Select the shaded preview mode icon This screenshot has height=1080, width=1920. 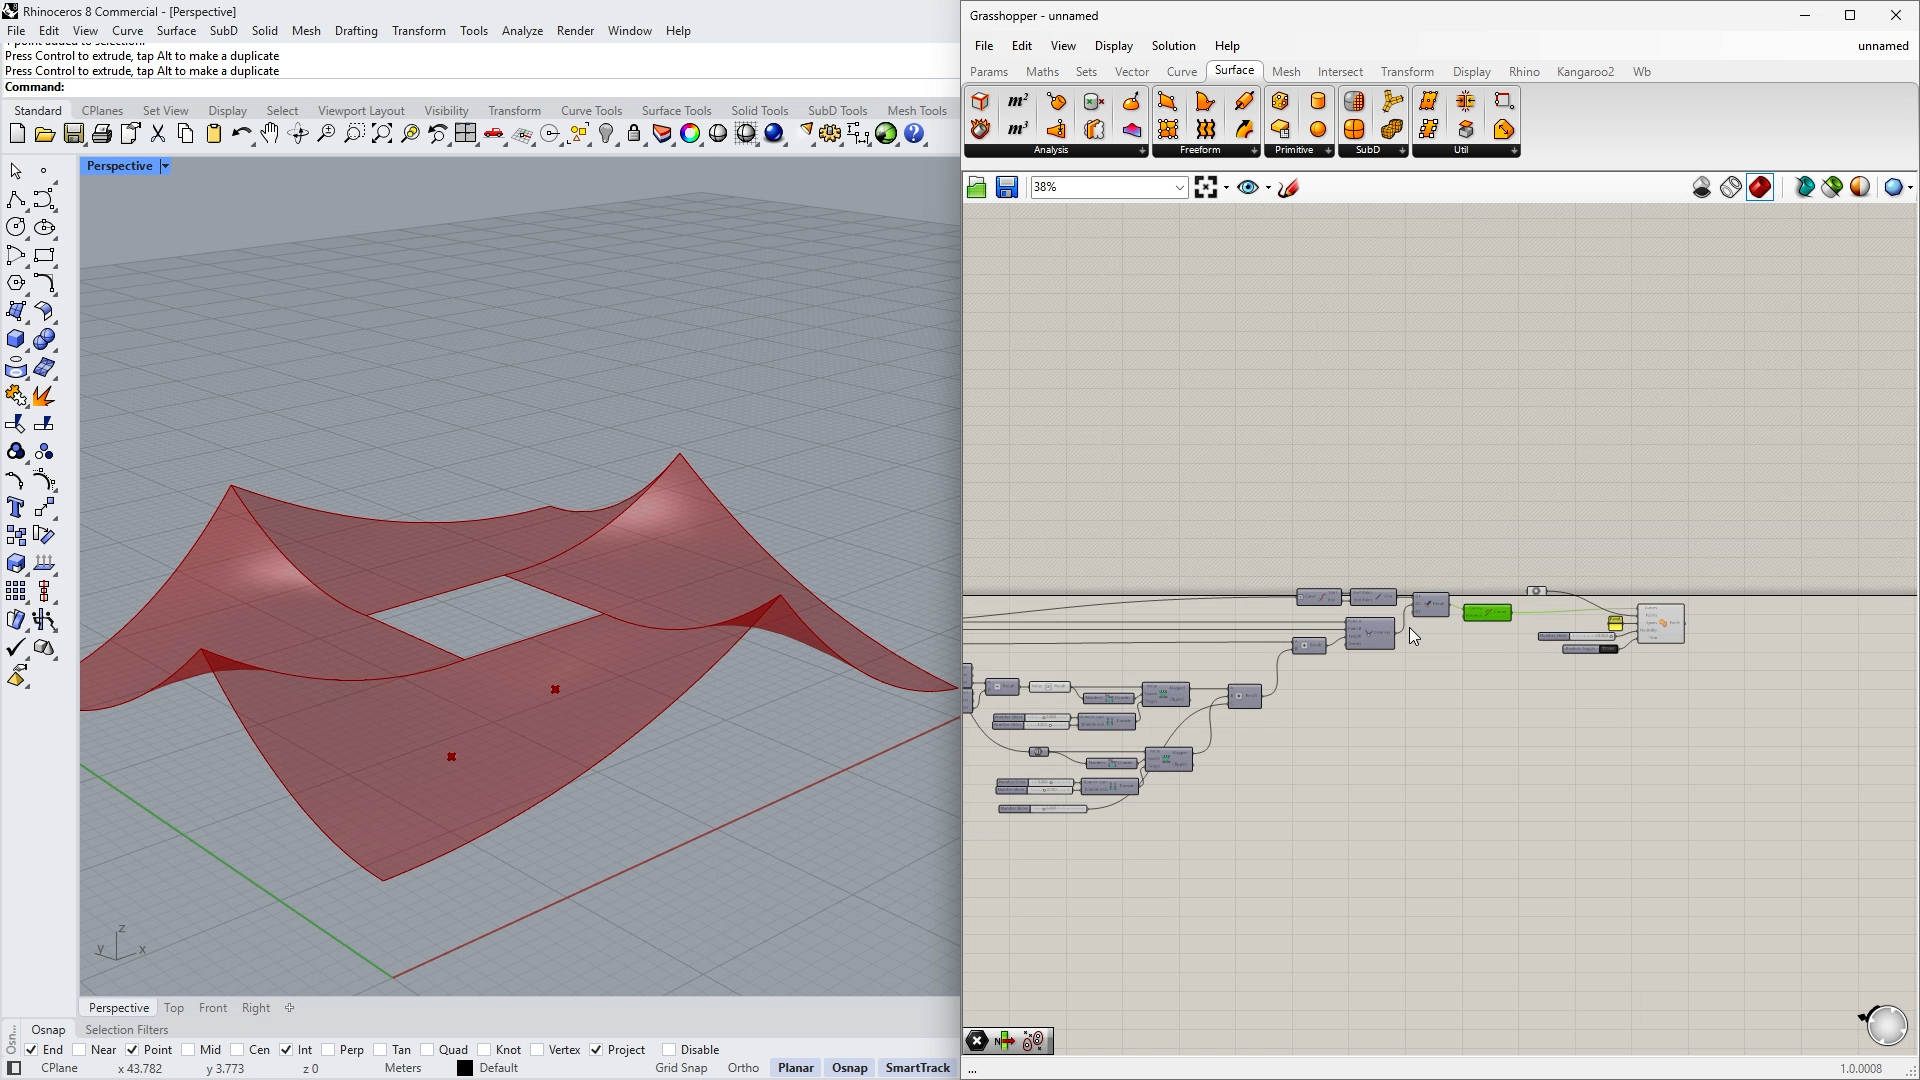tap(1760, 188)
